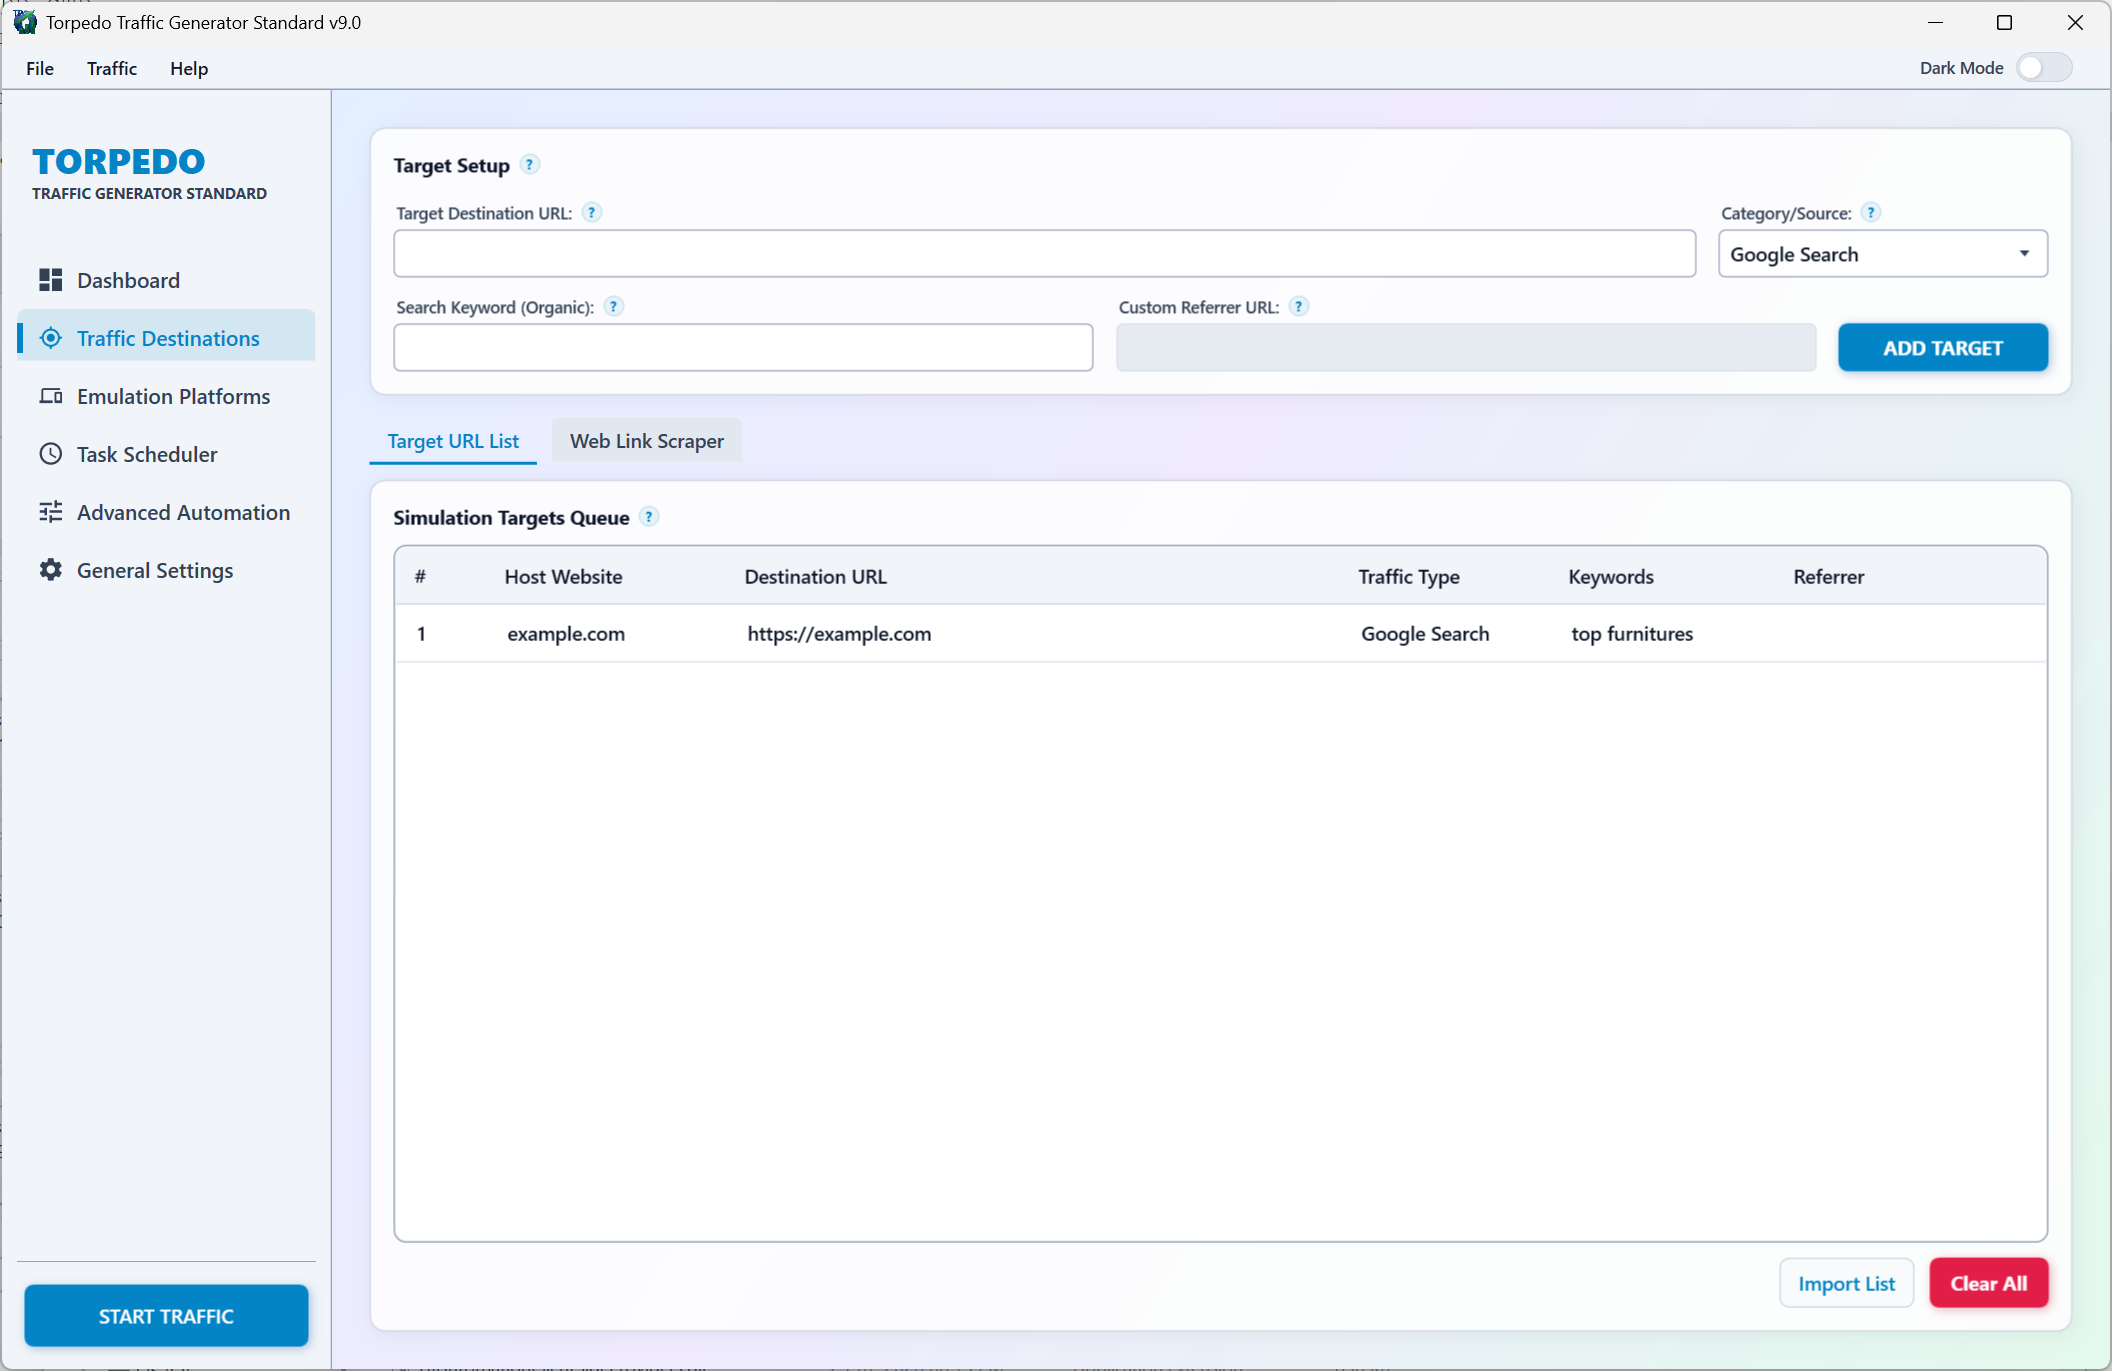Image resolution: width=2112 pixels, height=1371 pixels.
Task: Show help for Target Destination URL
Action: (592, 212)
